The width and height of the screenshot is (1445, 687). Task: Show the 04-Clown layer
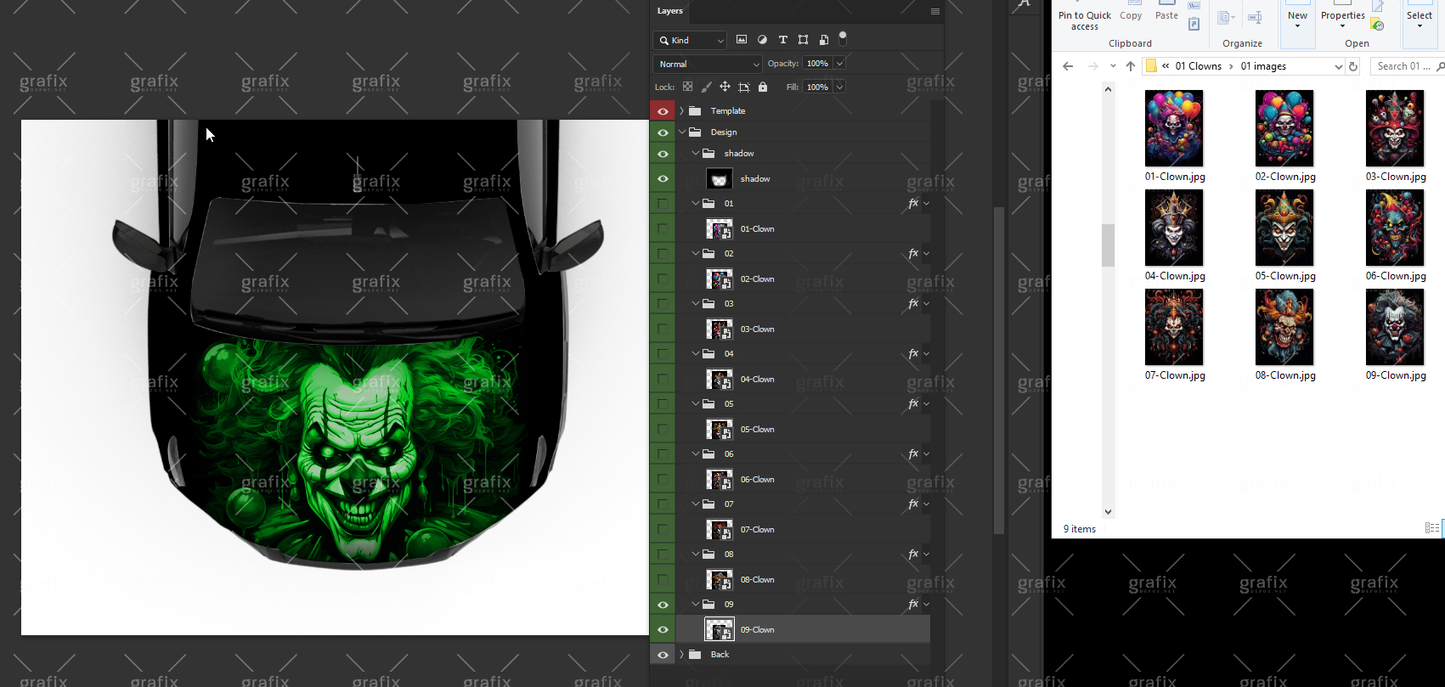click(662, 379)
